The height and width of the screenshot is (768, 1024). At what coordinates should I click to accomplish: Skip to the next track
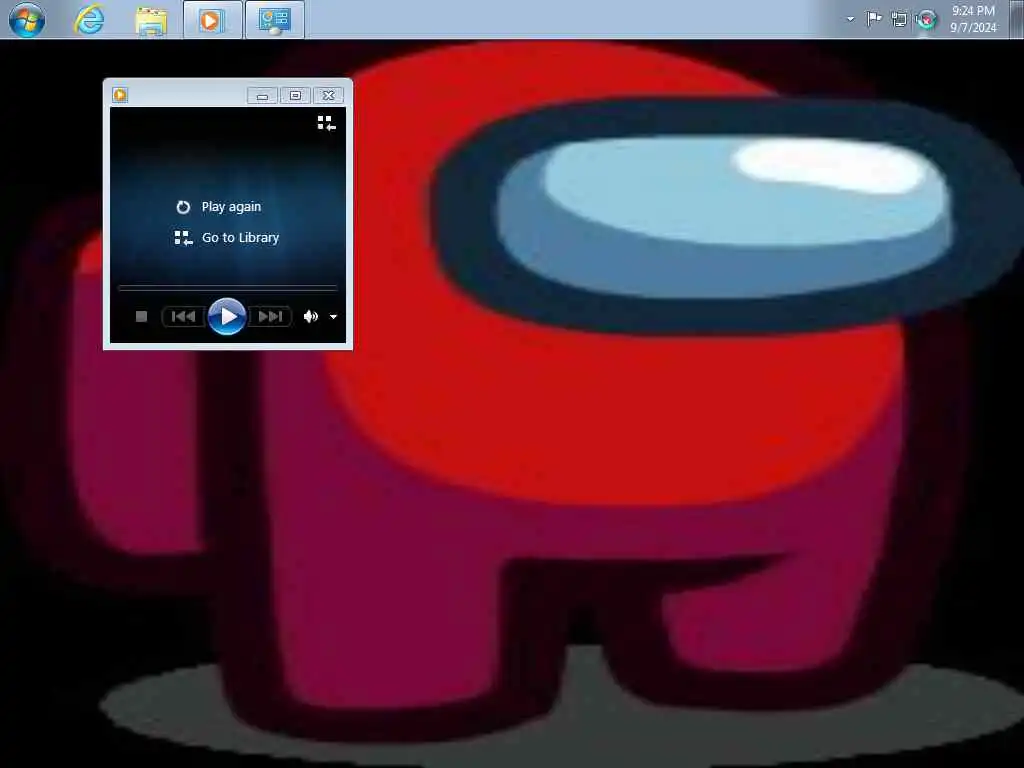tap(270, 317)
